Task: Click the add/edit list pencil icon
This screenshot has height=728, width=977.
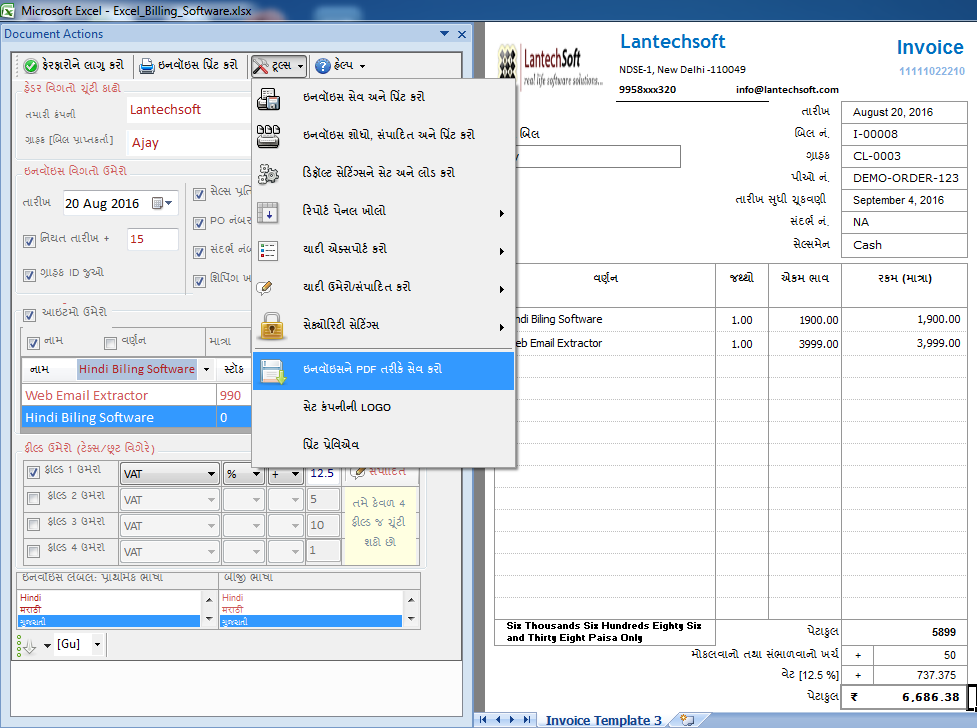Action: click(x=265, y=288)
